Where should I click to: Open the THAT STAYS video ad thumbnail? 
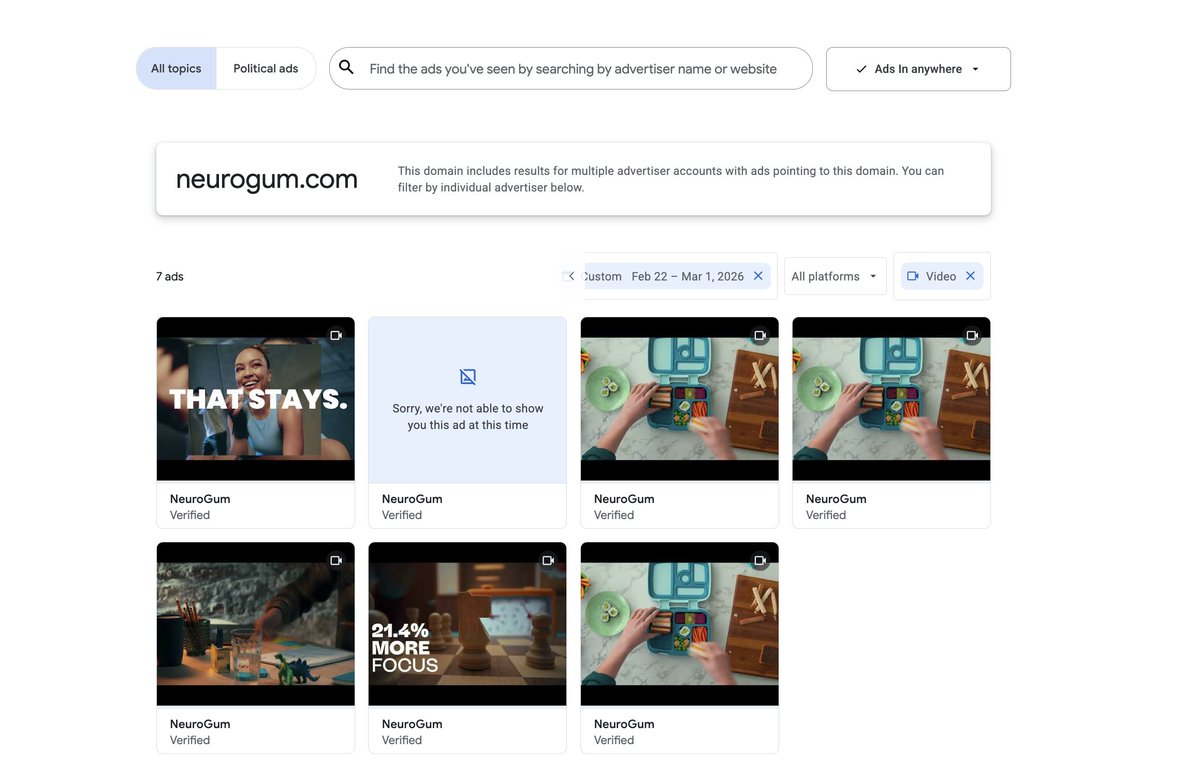[256, 400]
